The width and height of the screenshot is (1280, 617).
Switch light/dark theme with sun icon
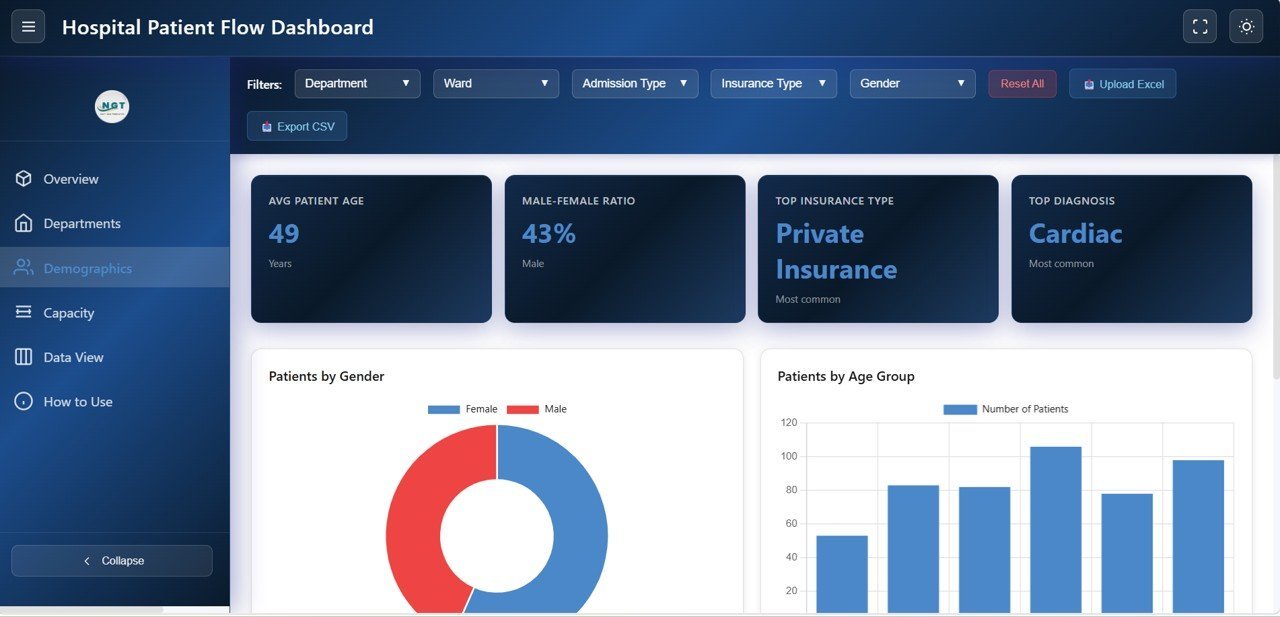coord(1246,27)
